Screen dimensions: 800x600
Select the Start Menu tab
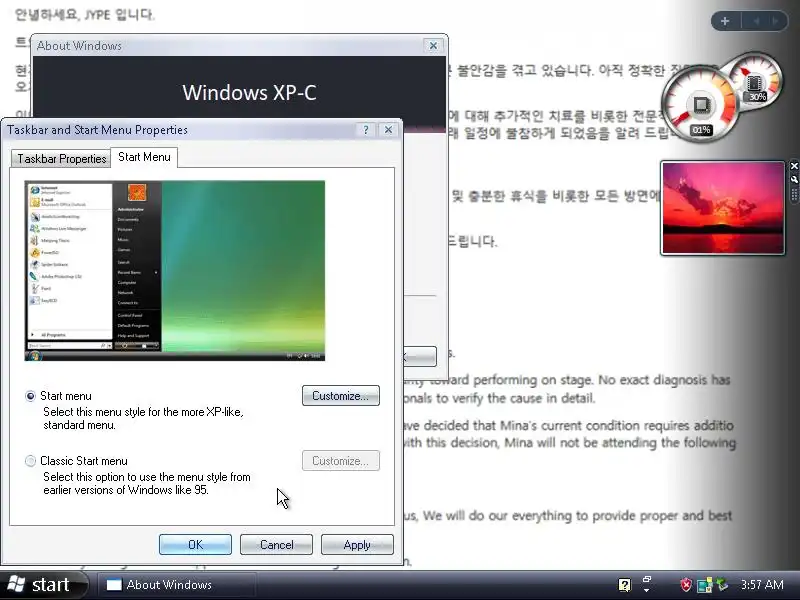click(x=144, y=157)
